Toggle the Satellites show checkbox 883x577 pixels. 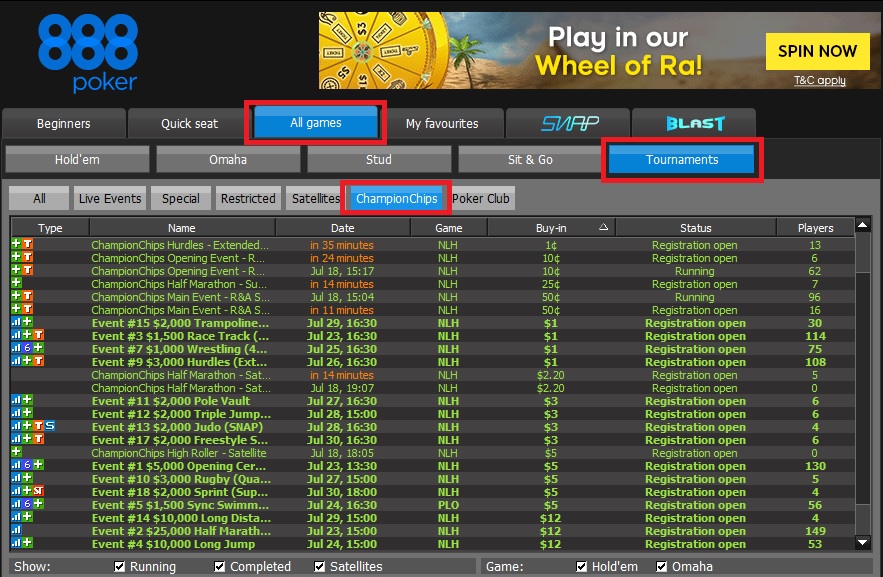(x=319, y=566)
